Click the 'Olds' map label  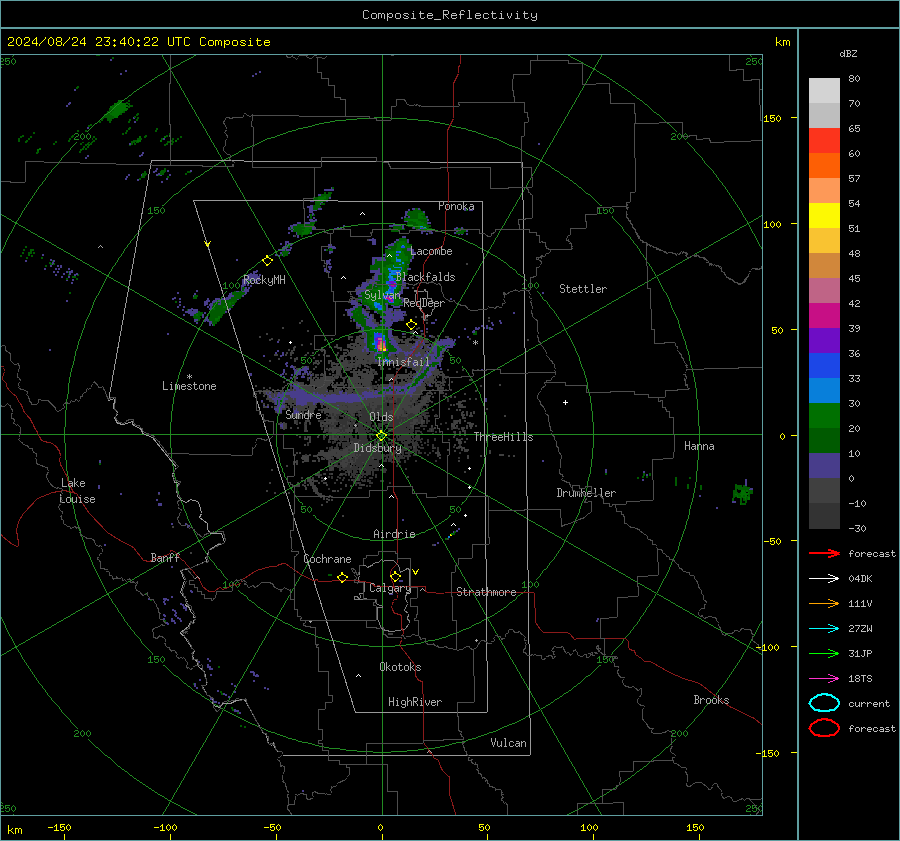click(x=381, y=417)
